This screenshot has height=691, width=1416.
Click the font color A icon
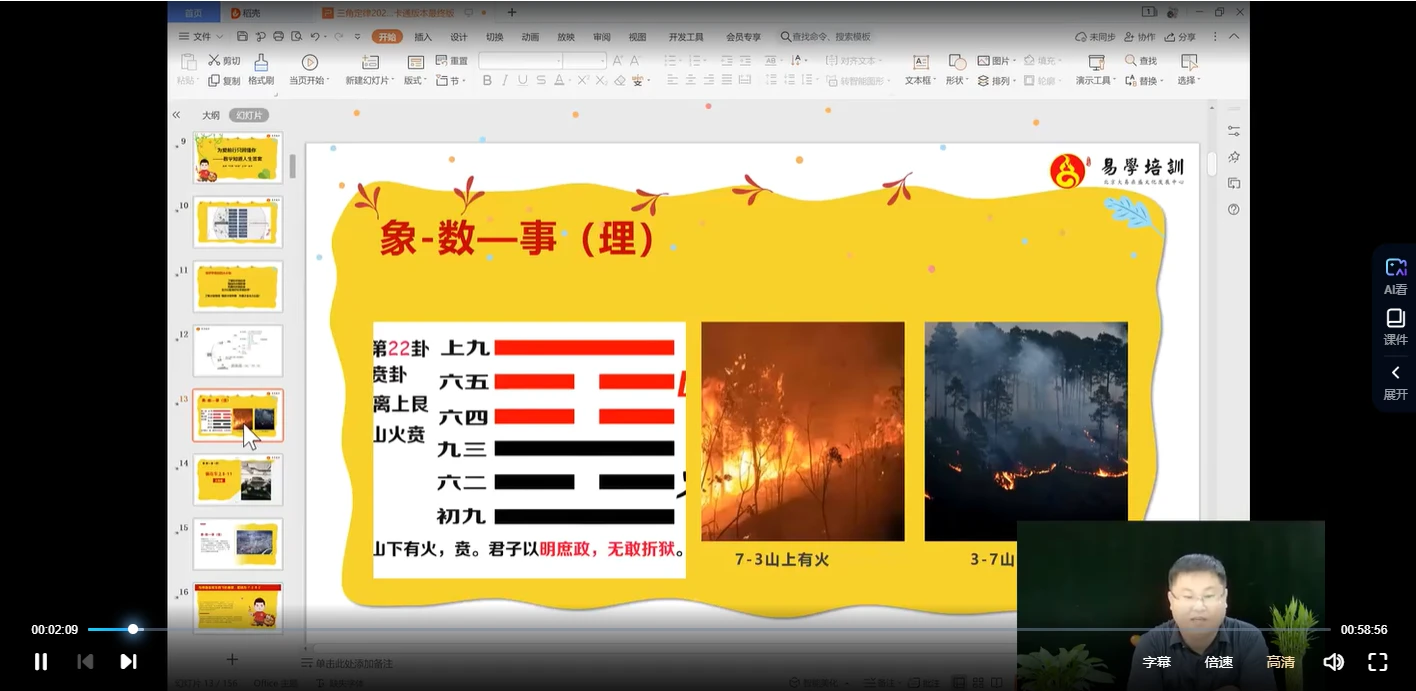coord(559,81)
